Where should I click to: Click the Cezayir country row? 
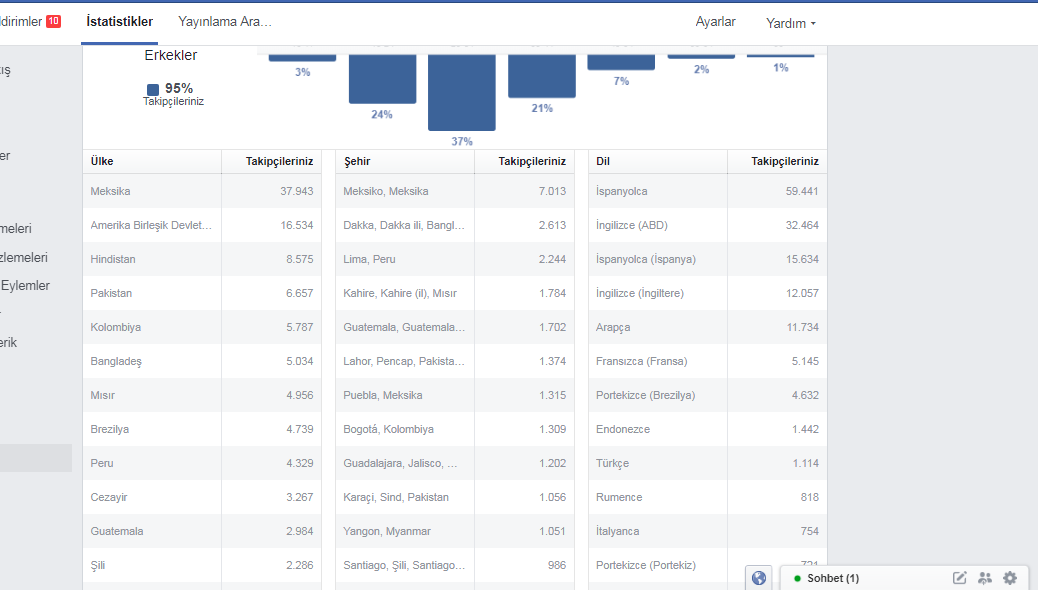point(202,497)
